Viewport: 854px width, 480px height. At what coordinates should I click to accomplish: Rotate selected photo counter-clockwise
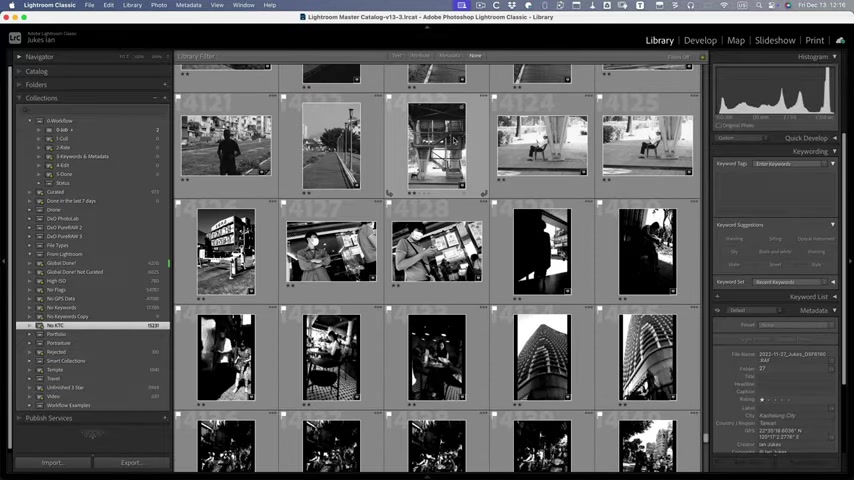(x=389, y=193)
